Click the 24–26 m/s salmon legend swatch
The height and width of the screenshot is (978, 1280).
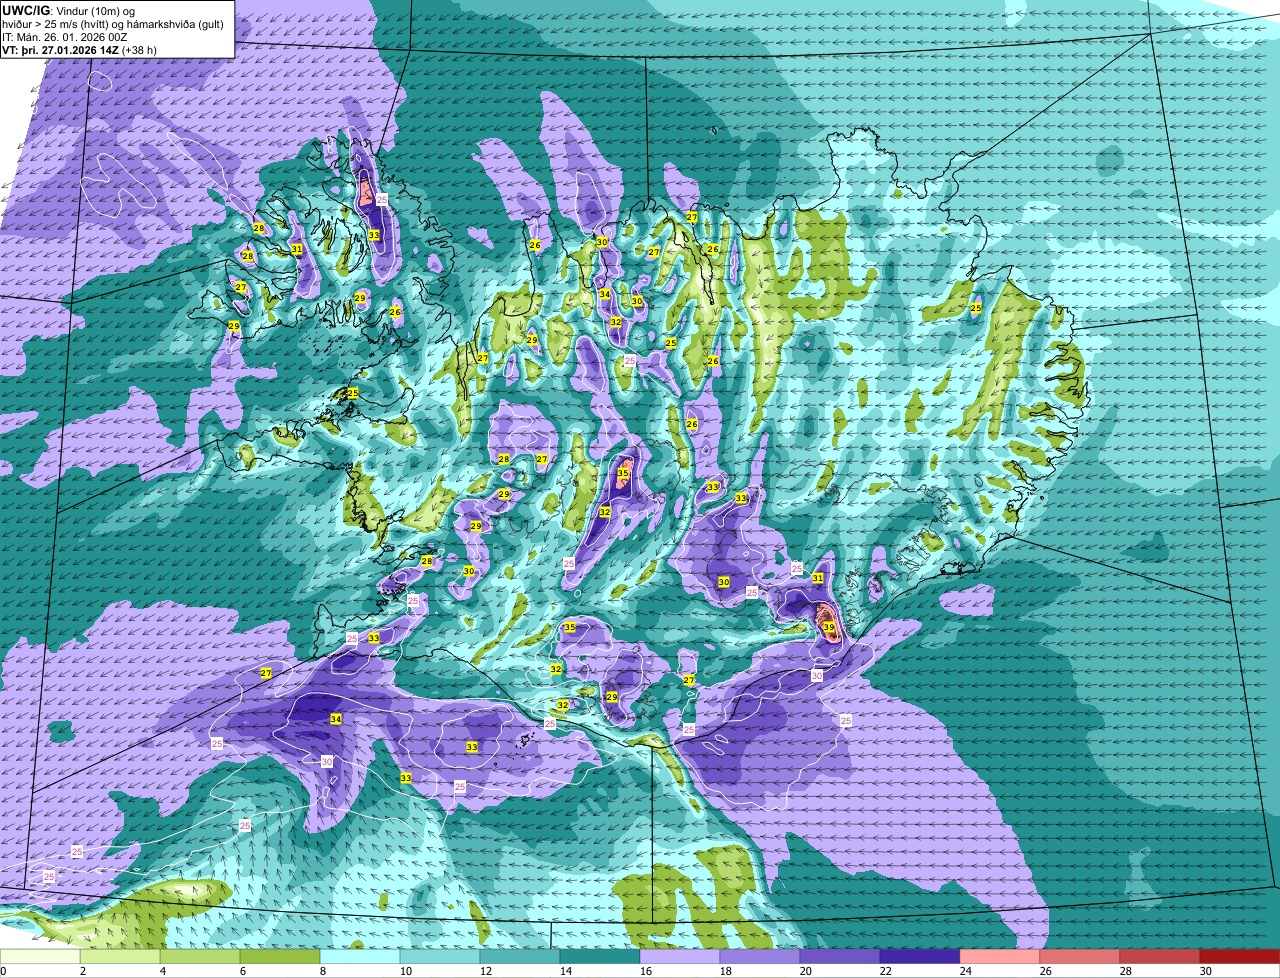tap(1000, 957)
